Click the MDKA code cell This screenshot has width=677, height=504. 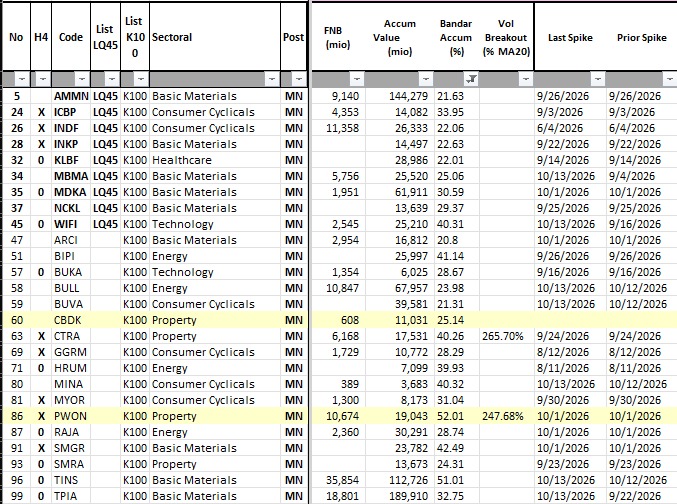pos(71,192)
